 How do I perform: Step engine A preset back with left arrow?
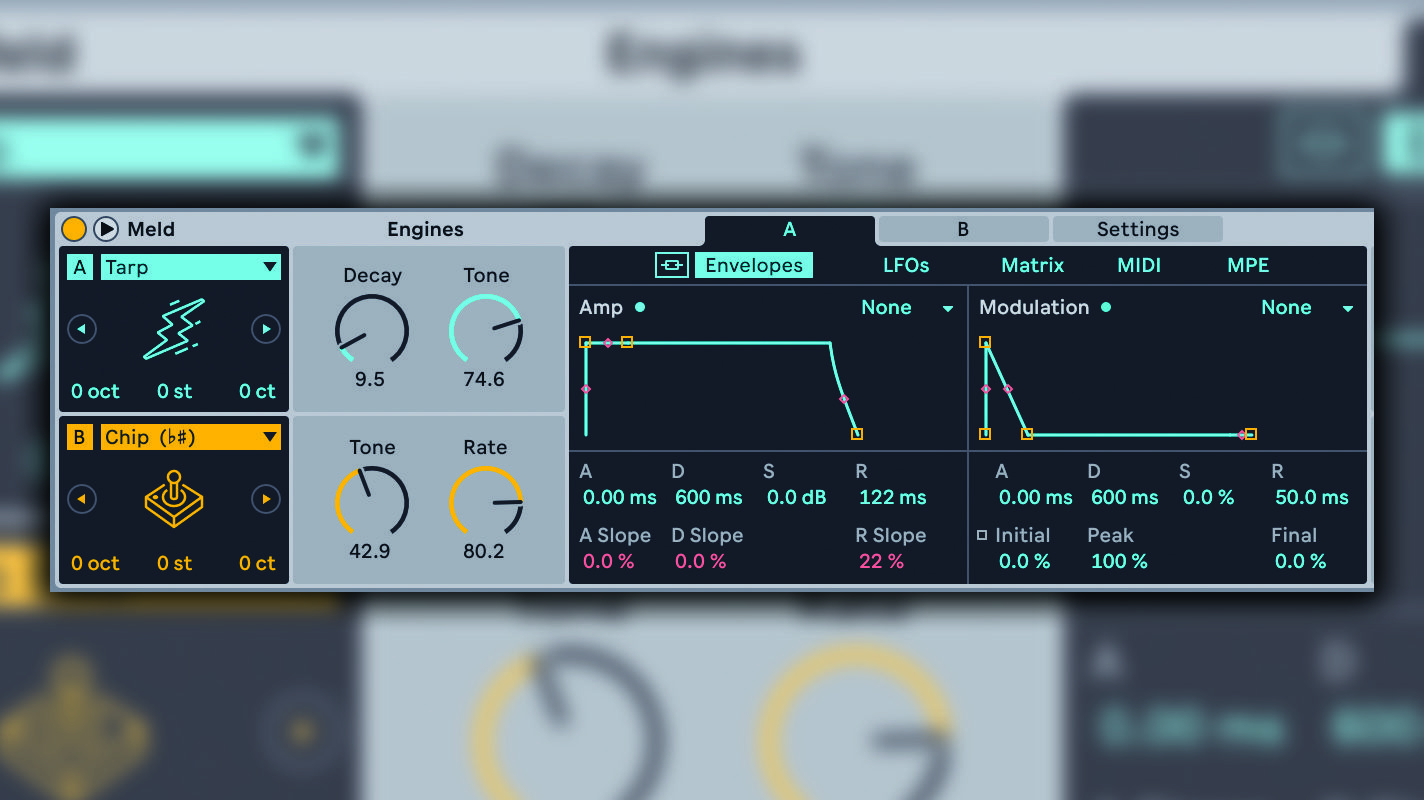[x=81, y=329]
